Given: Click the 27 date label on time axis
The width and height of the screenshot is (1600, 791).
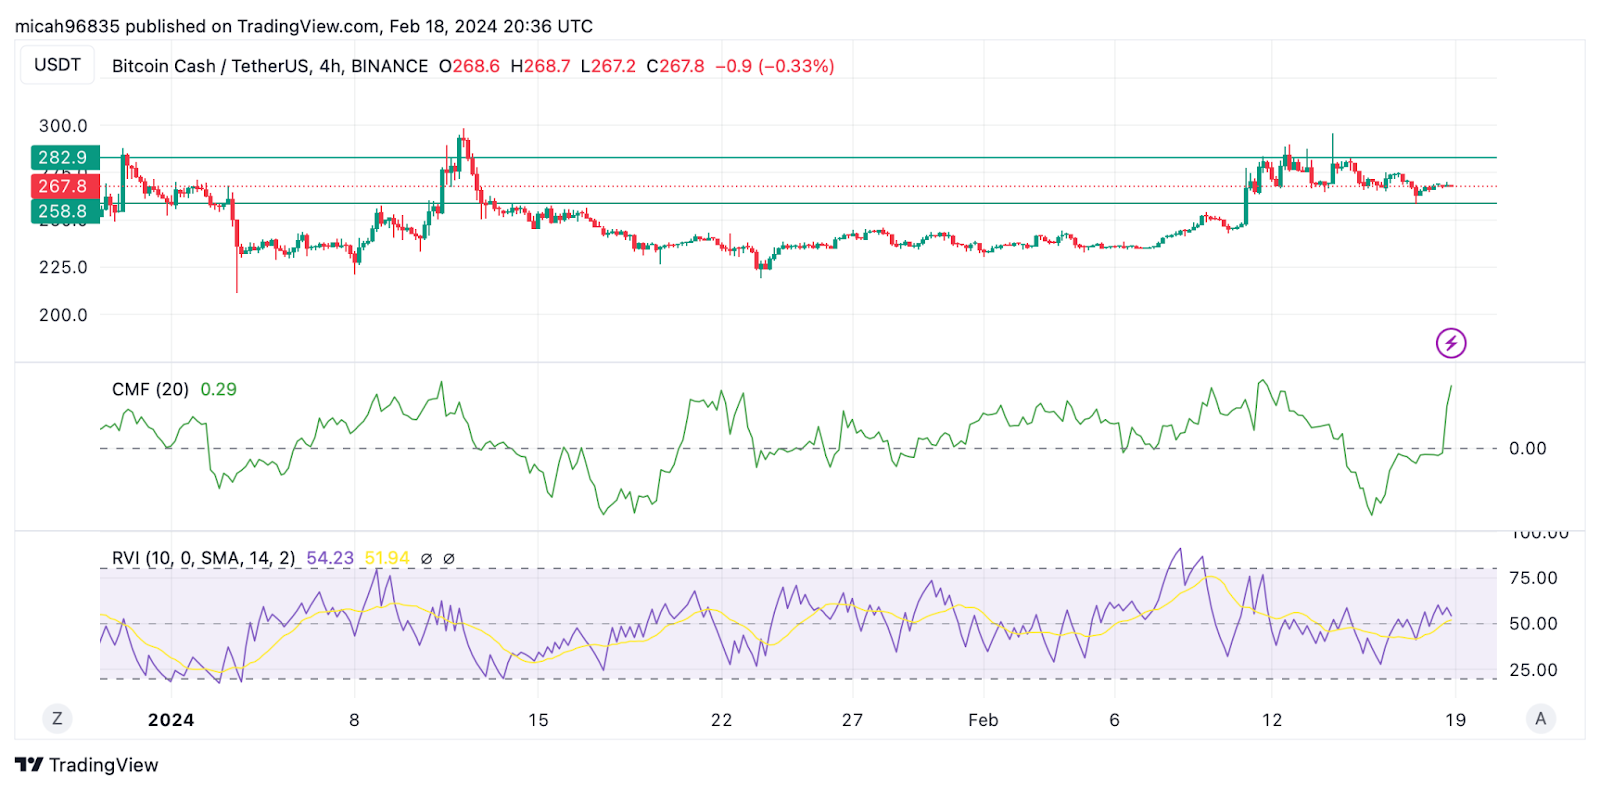Looking at the screenshot, I should [852, 720].
